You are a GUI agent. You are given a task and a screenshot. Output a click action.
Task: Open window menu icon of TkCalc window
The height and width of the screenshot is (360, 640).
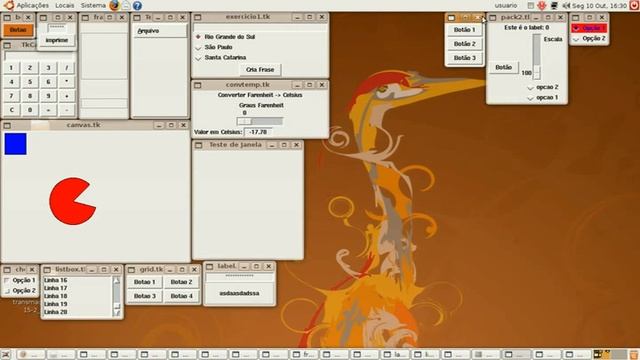point(7,45)
